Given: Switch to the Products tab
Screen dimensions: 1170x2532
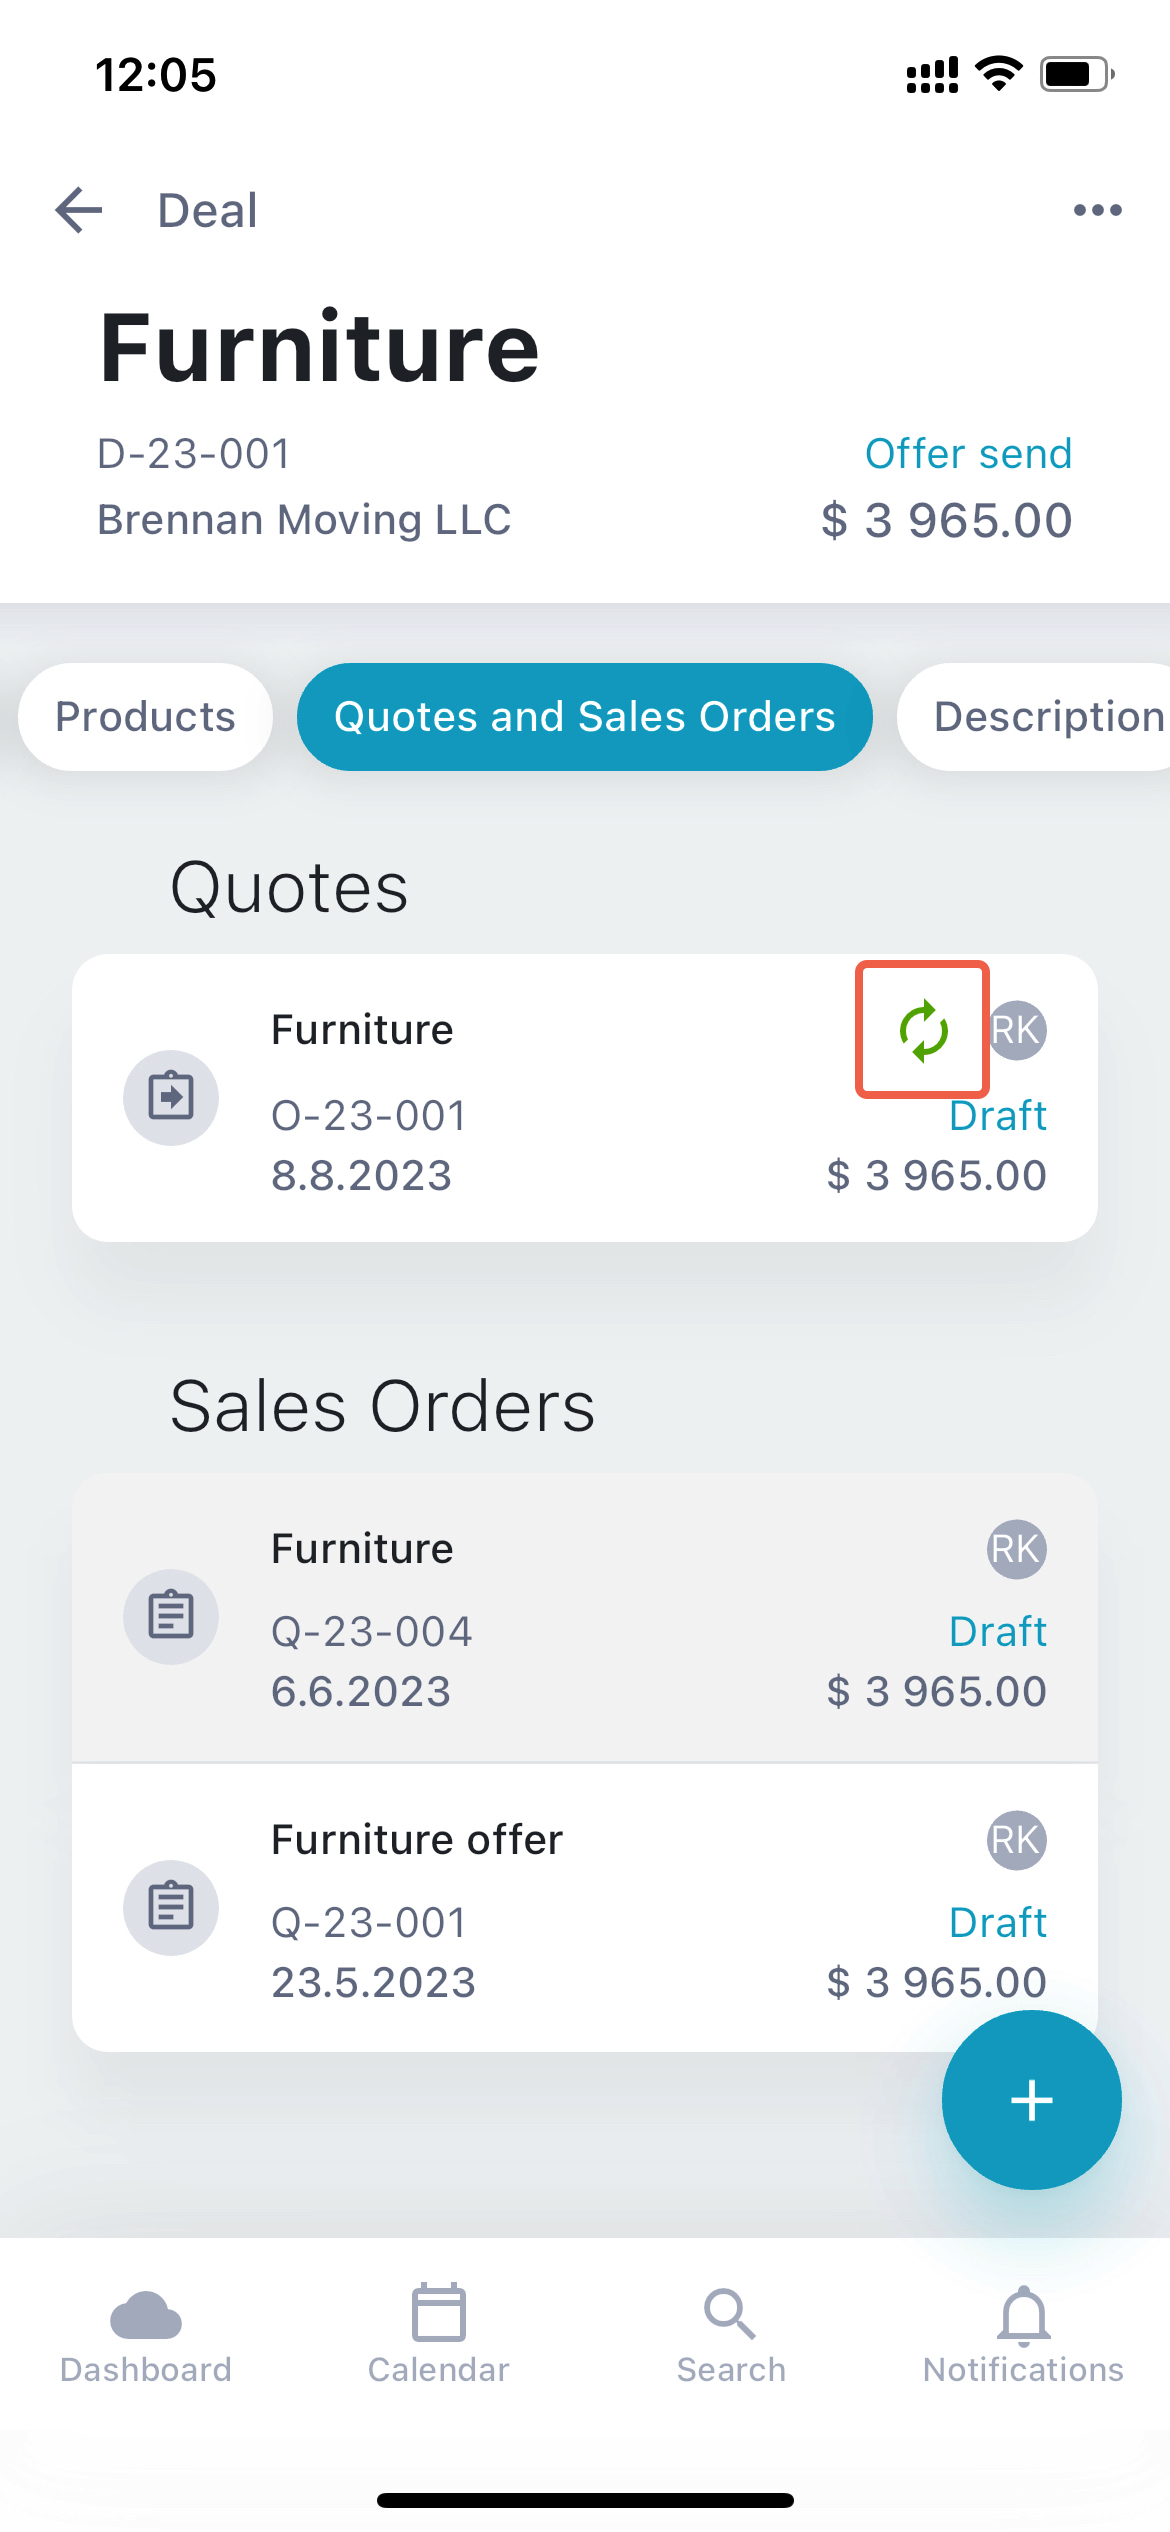Looking at the screenshot, I should click(x=145, y=717).
